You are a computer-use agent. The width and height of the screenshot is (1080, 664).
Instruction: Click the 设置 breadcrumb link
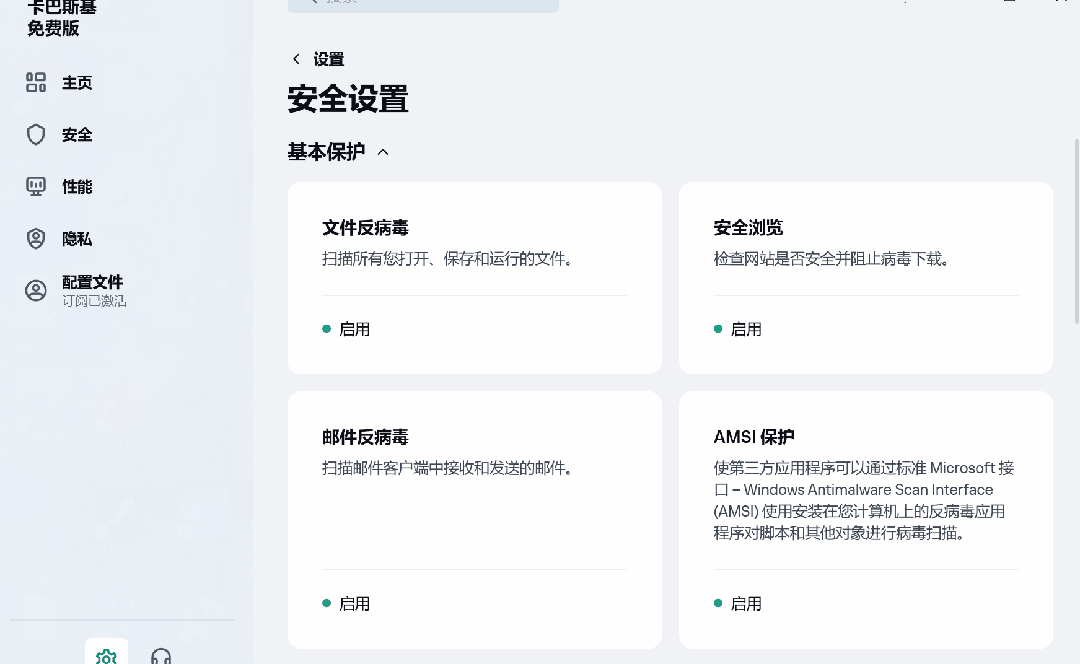pos(329,59)
